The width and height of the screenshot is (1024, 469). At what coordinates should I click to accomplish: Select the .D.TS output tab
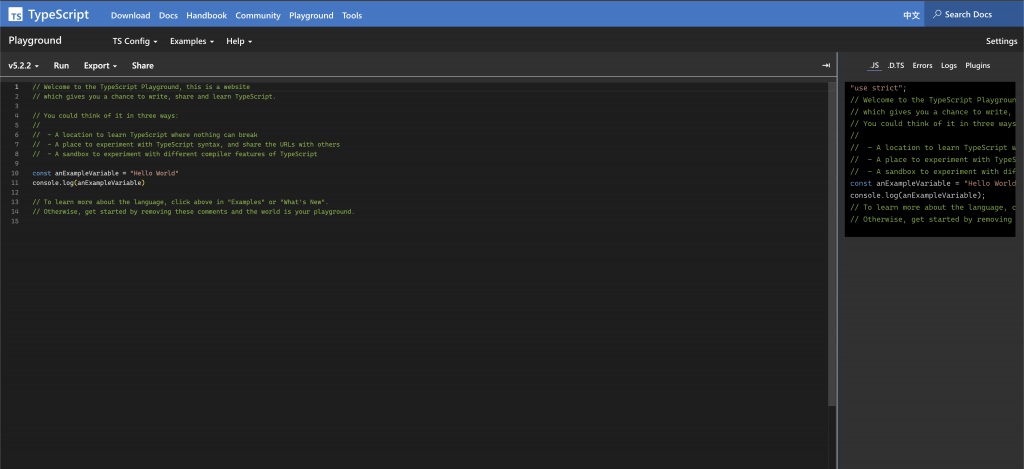pyautogui.click(x=896, y=65)
